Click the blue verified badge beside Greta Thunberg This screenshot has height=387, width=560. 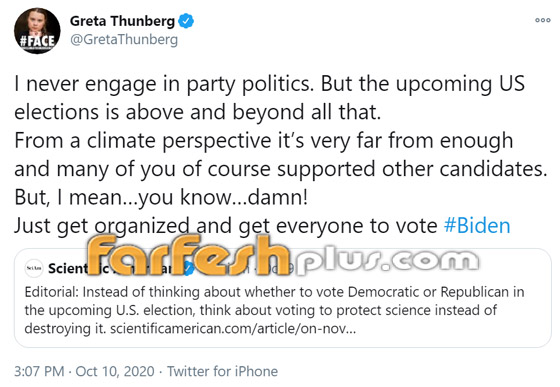(186, 21)
